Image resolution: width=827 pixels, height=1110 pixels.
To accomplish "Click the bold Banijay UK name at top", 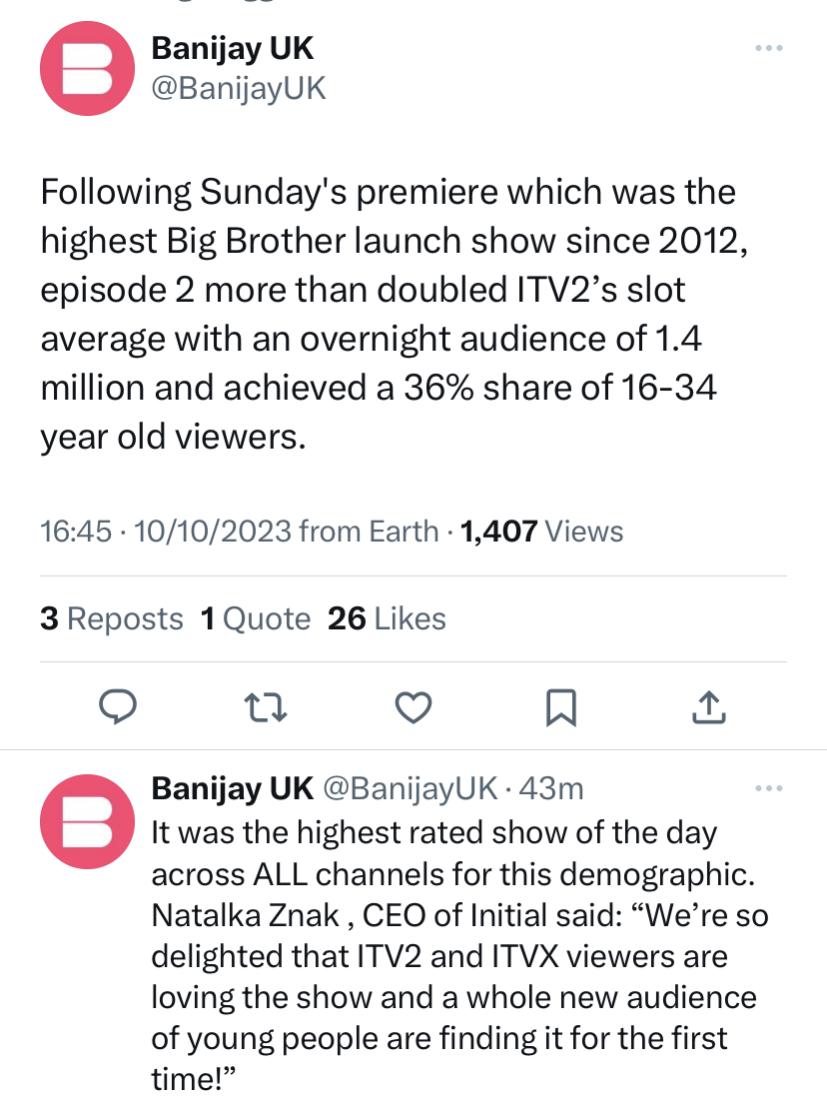I will (232, 47).
